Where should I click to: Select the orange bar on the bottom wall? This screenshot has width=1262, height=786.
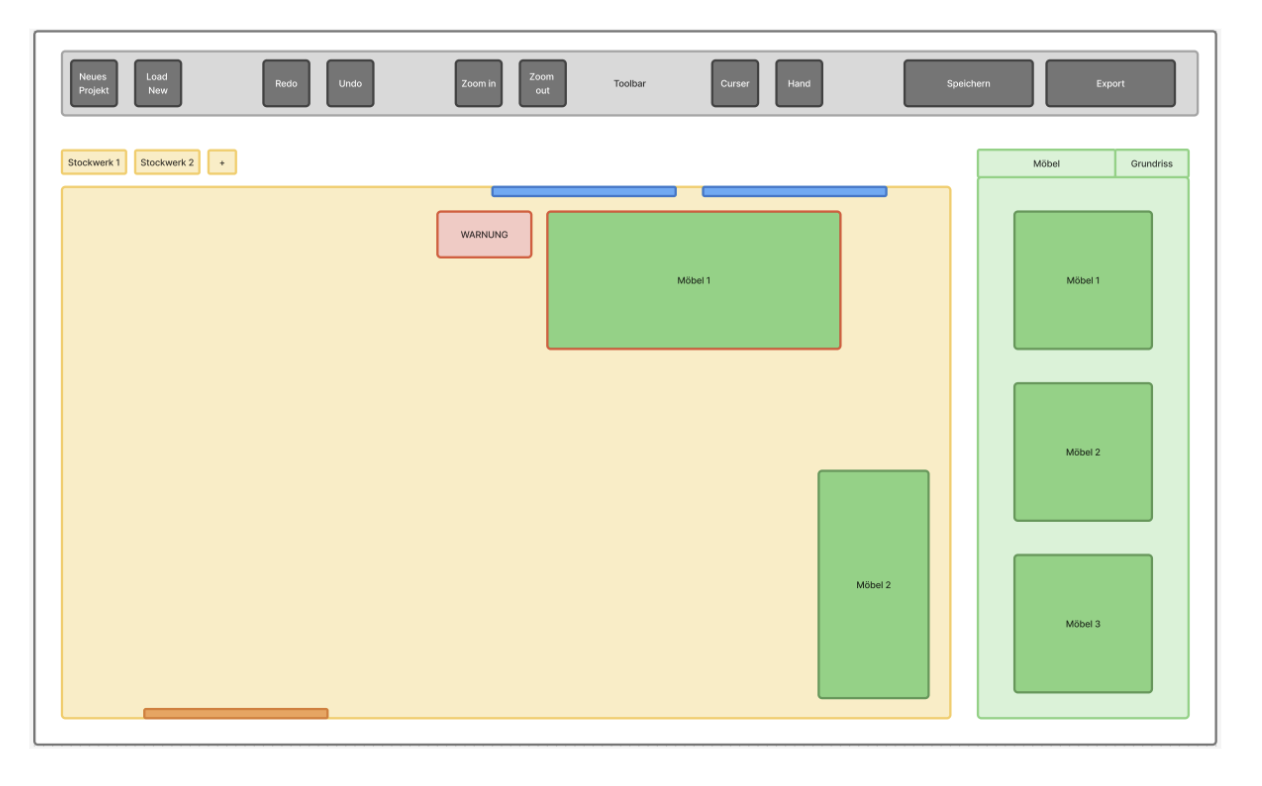[236, 713]
